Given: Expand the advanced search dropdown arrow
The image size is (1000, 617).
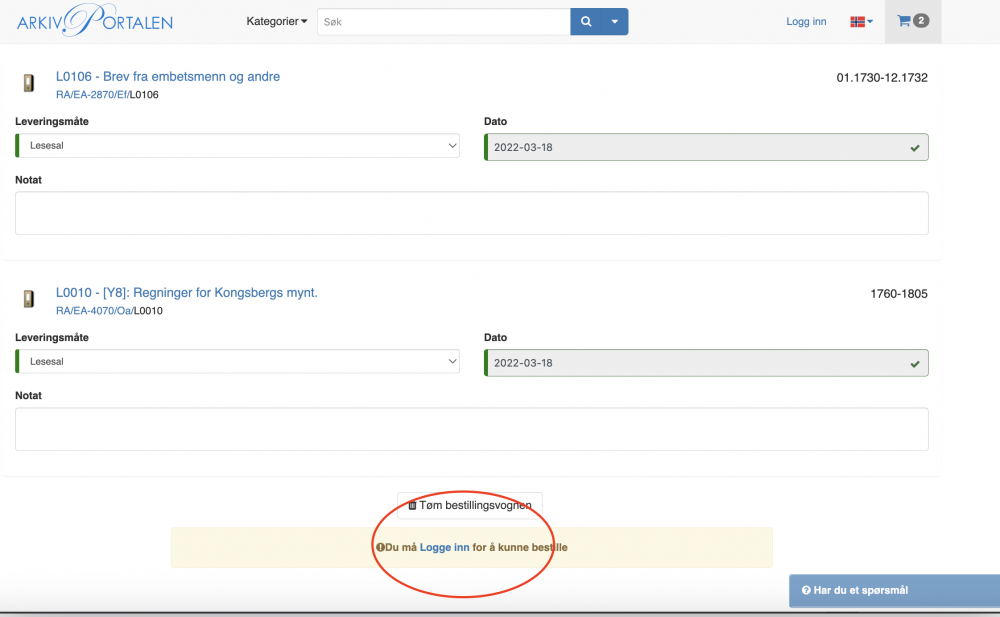Looking at the screenshot, I should (615, 21).
